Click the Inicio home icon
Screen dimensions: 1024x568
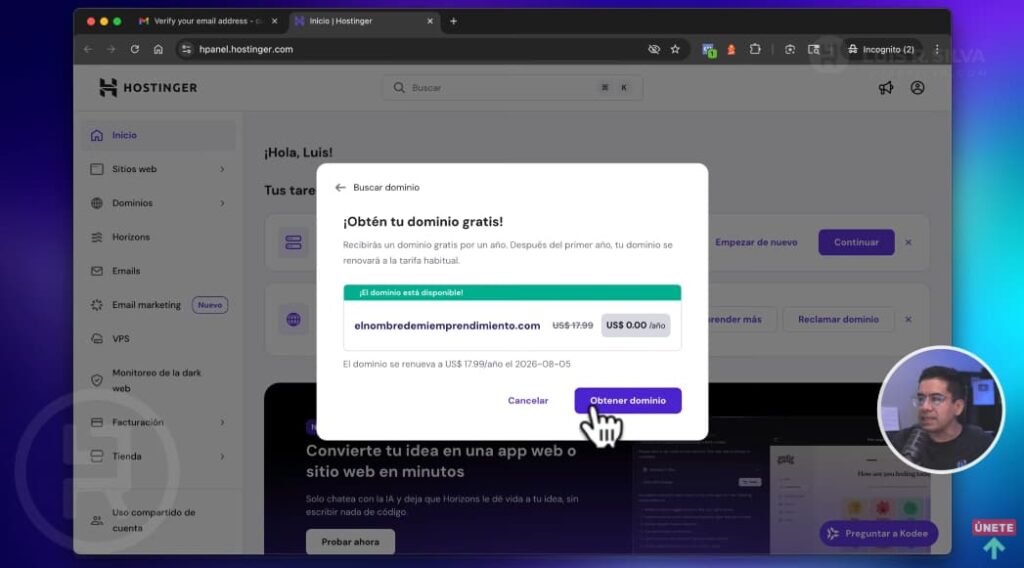pos(97,135)
